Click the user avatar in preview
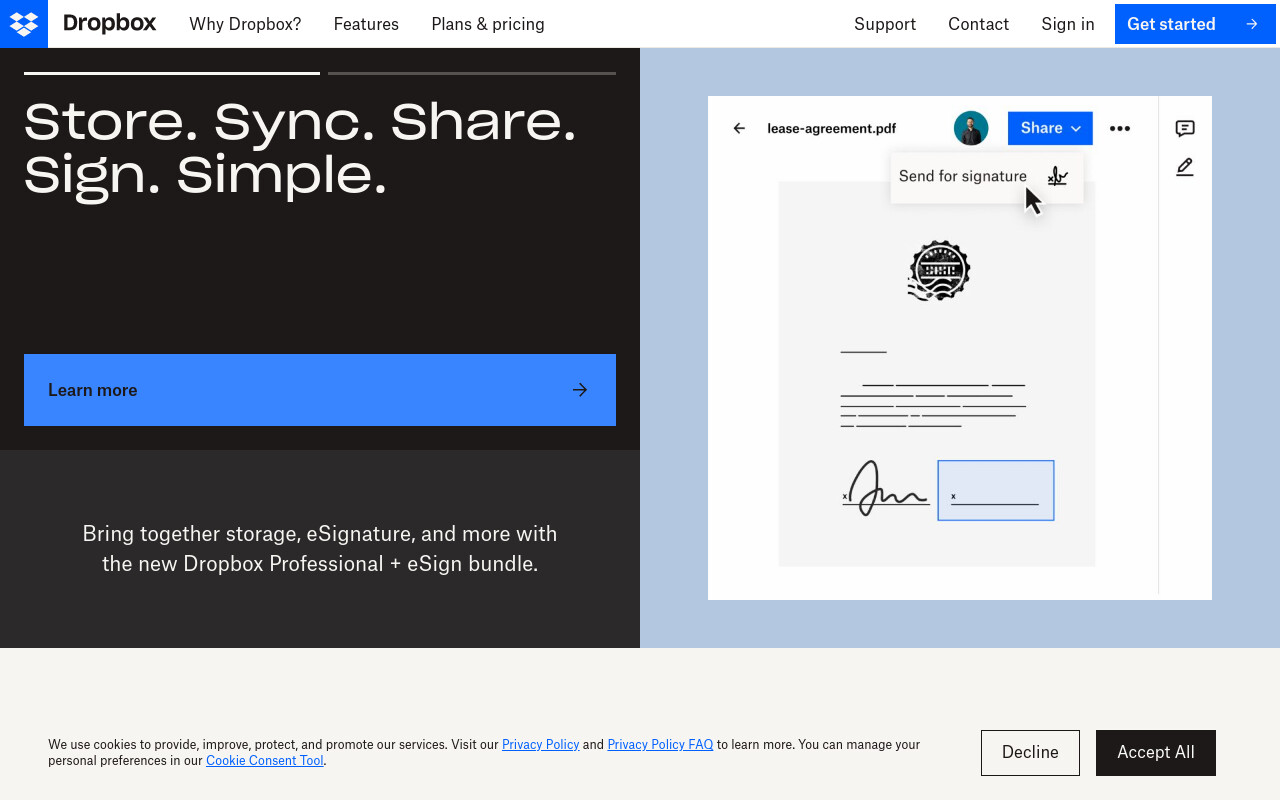This screenshot has height=800, width=1280. point(971,128)
